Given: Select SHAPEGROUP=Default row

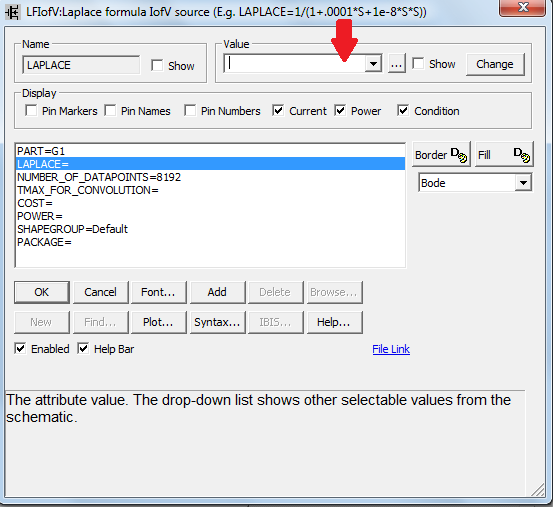Looking at the screenshot, I should coord(211,229).
